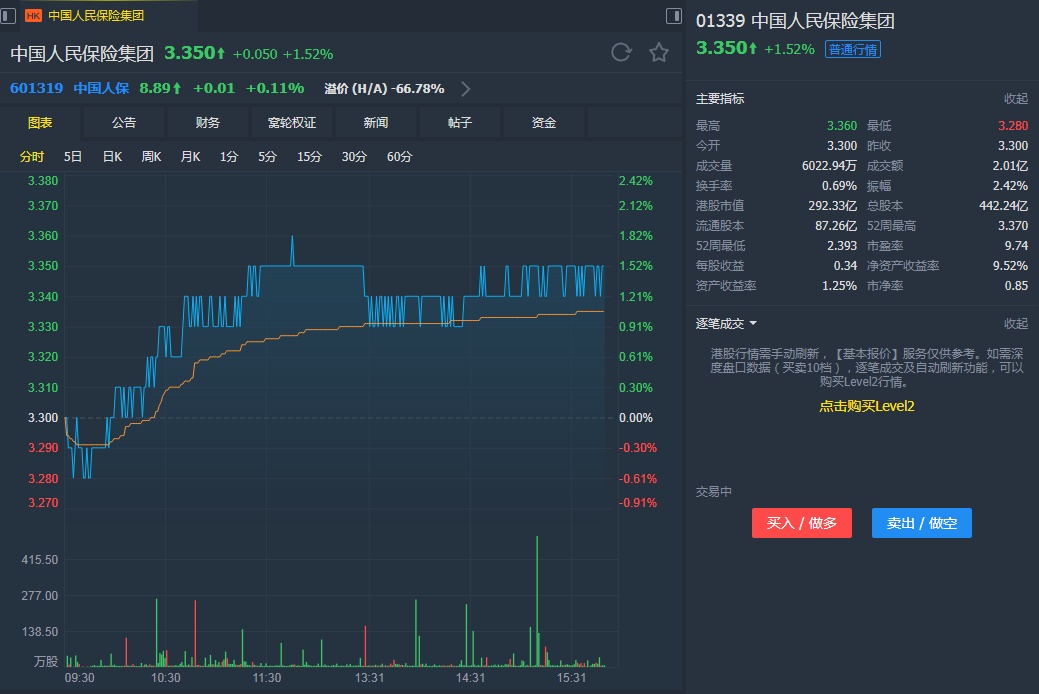The image size is (1039, 694).
Task: Collapse the 主要指标 section via 收起
Action: 1016,99
